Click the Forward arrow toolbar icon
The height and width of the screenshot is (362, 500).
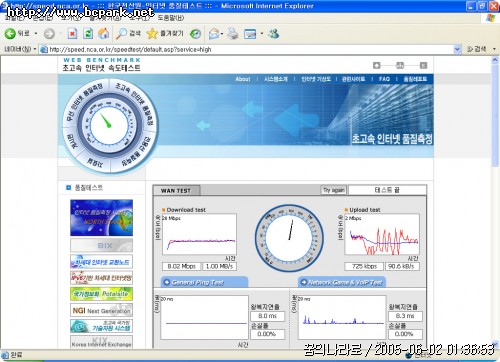pos(49,34)
